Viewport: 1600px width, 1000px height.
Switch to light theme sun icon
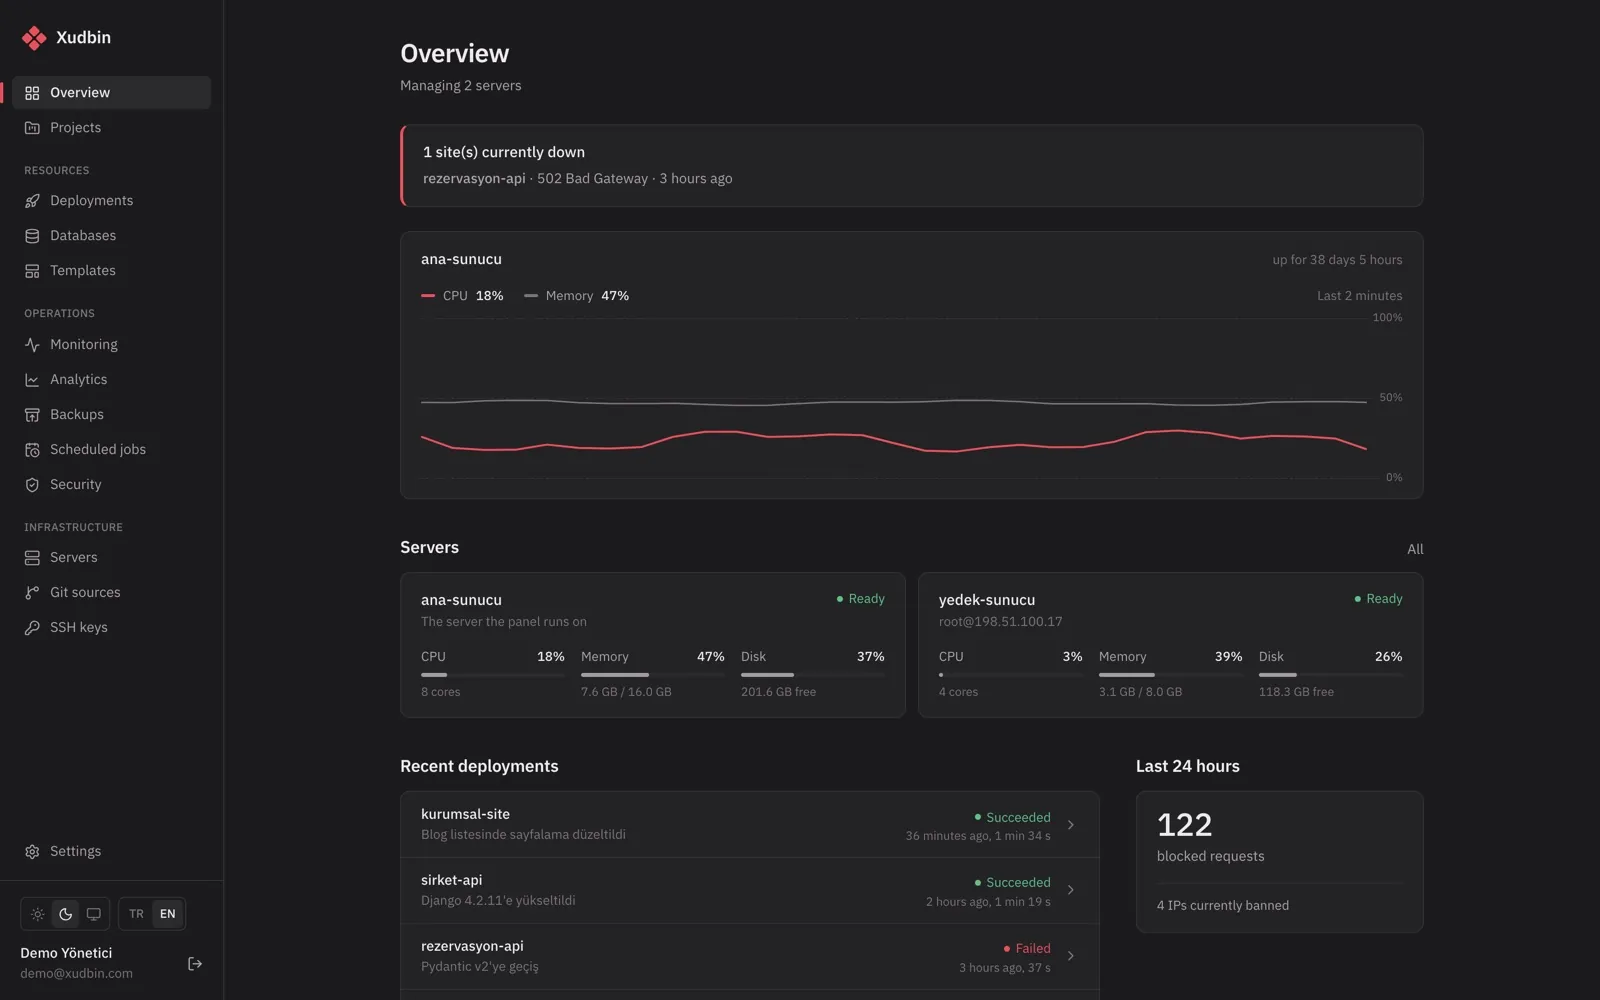(38, 914)
